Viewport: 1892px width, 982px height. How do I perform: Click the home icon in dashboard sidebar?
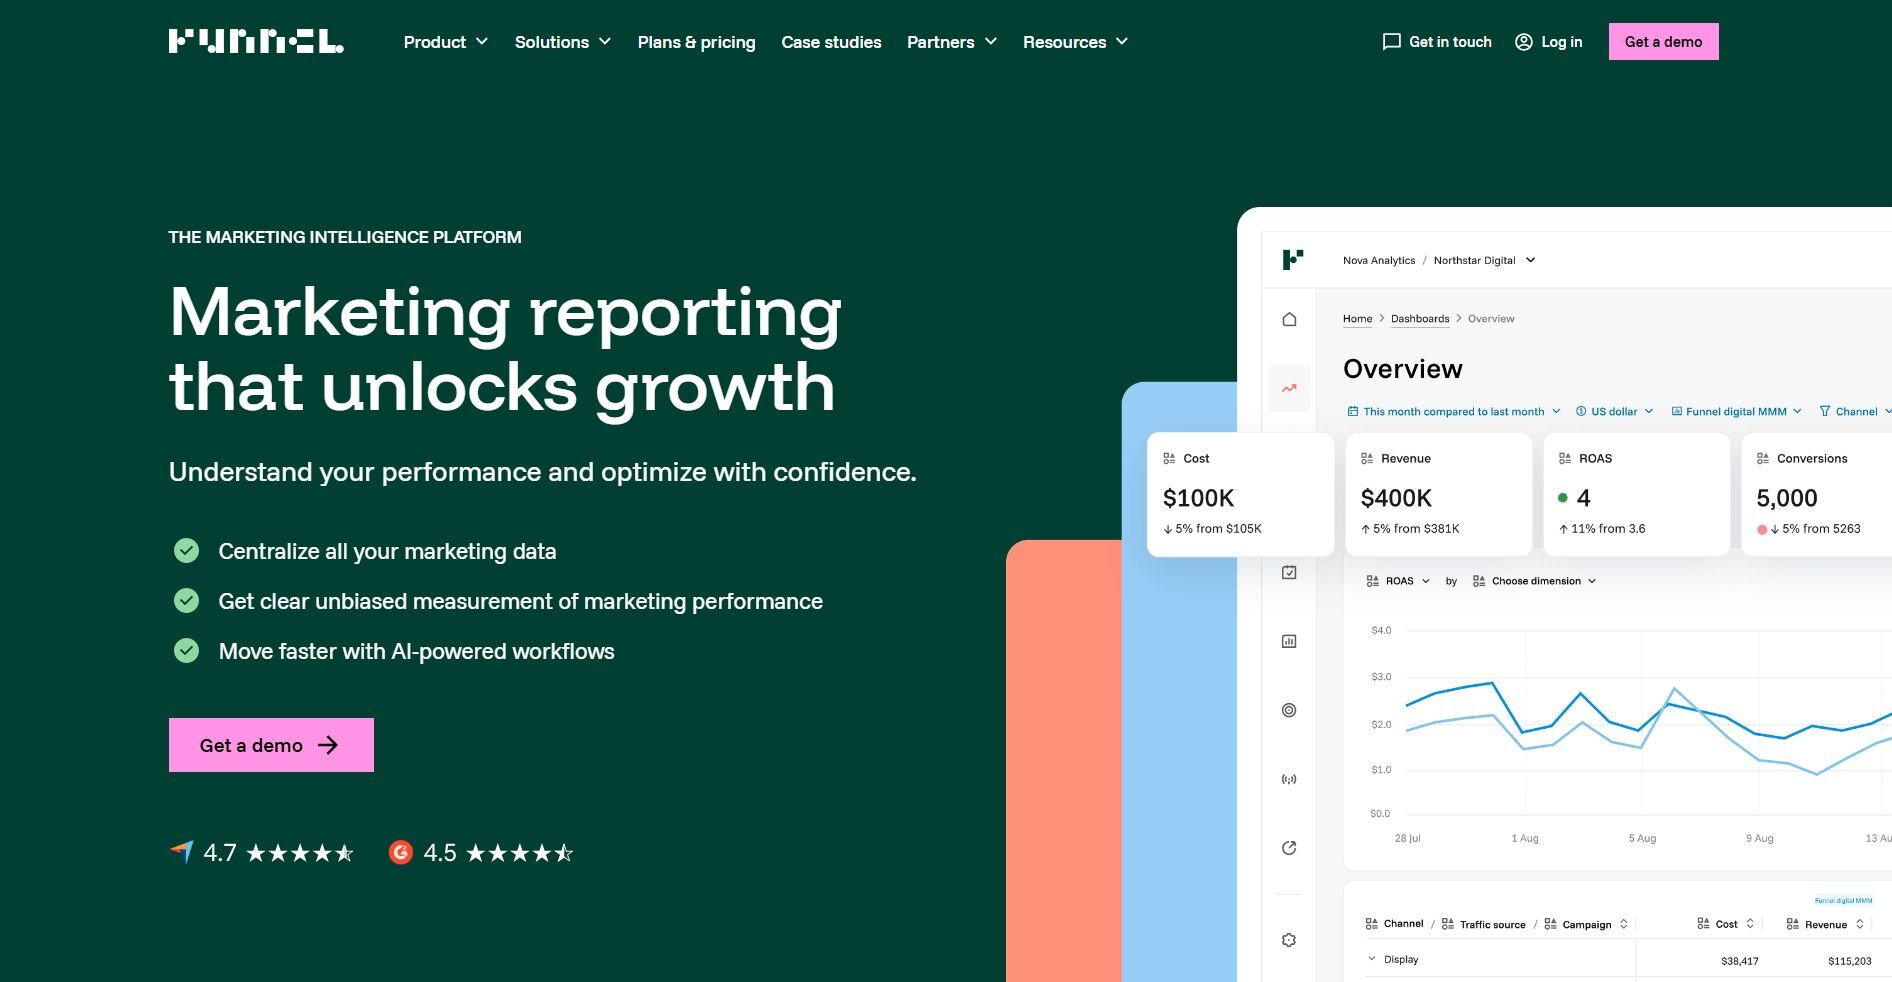(x=1289, y=319)
